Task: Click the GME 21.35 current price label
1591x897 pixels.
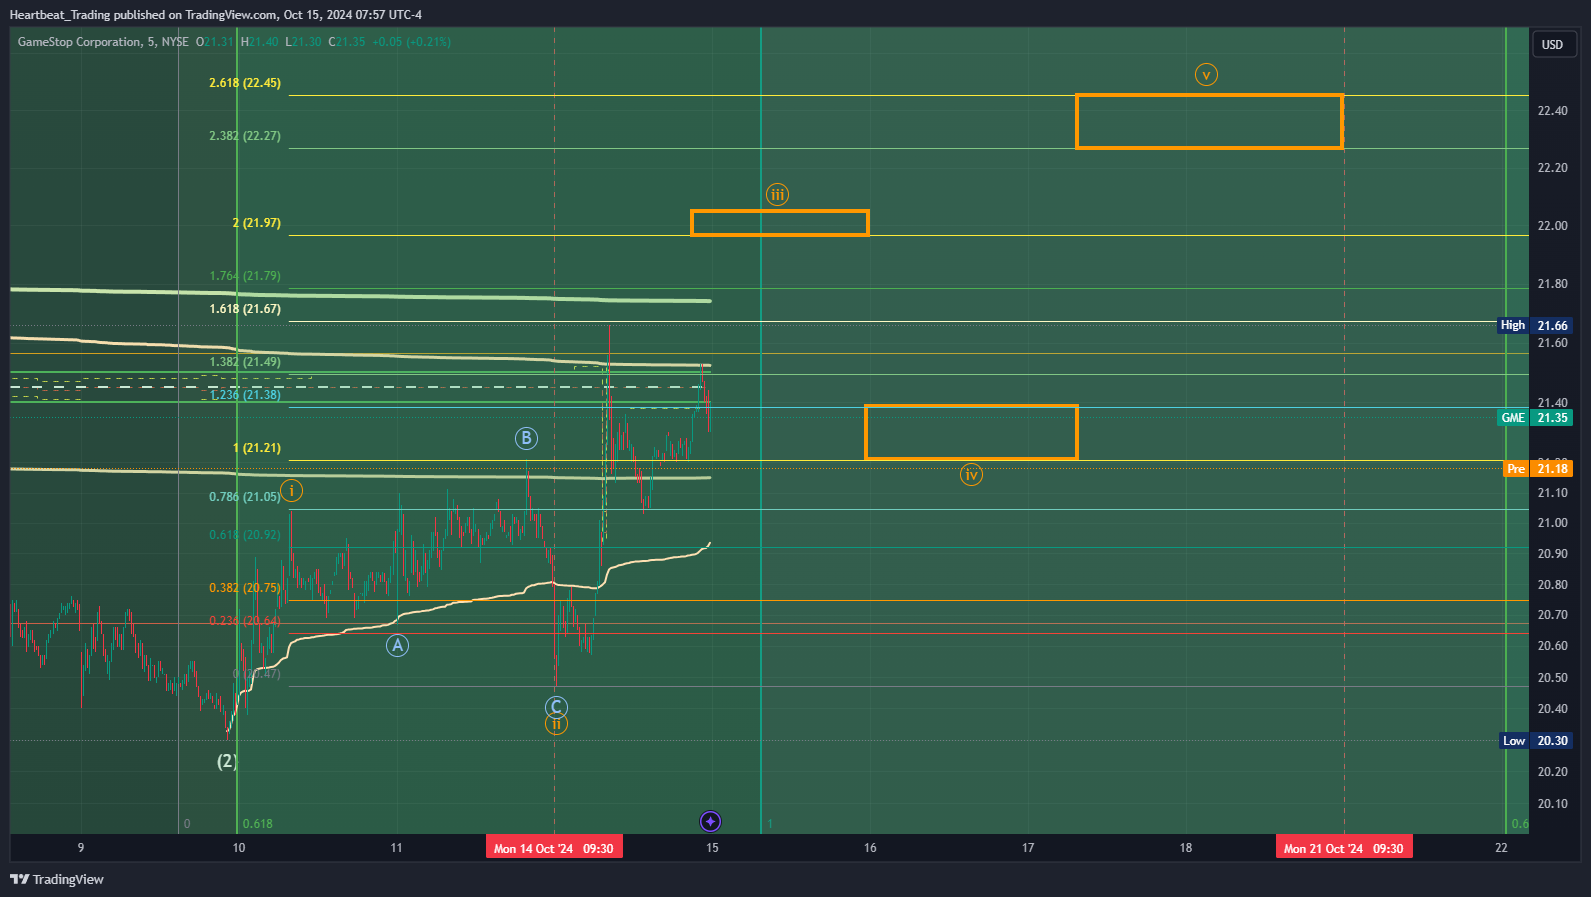Action: coord(1535,418)
